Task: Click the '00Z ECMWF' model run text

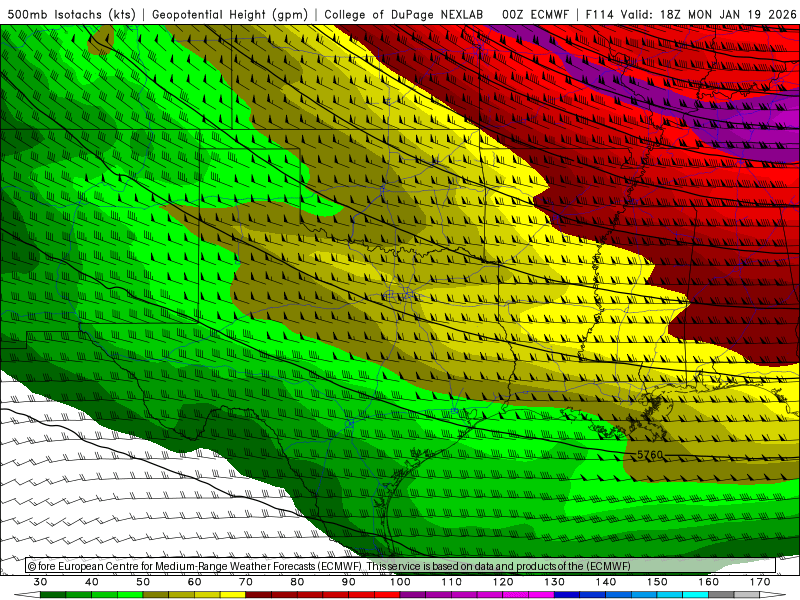Action: [535, 14]
